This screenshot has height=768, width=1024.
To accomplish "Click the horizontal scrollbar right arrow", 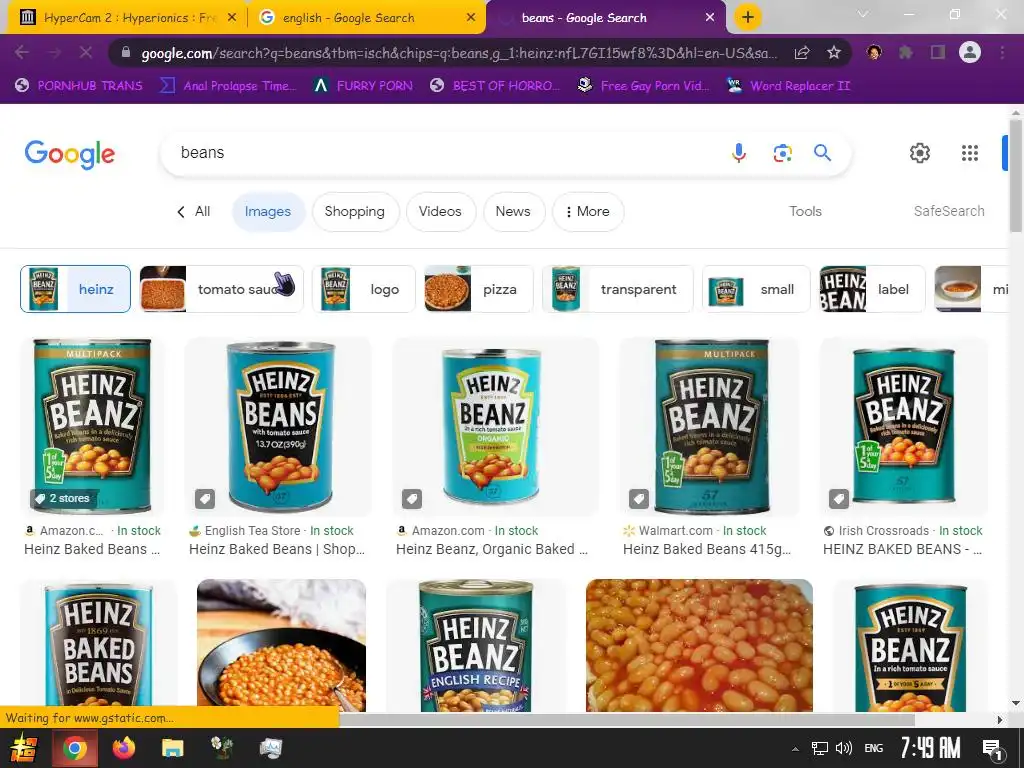I will point(1000,720).
